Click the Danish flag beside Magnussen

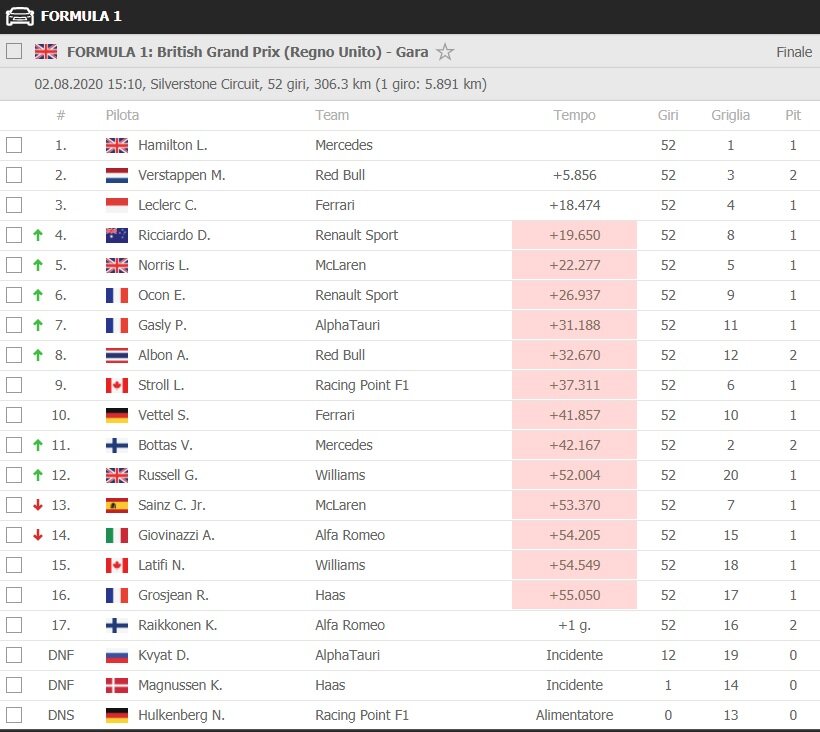[x=117, y=685]
